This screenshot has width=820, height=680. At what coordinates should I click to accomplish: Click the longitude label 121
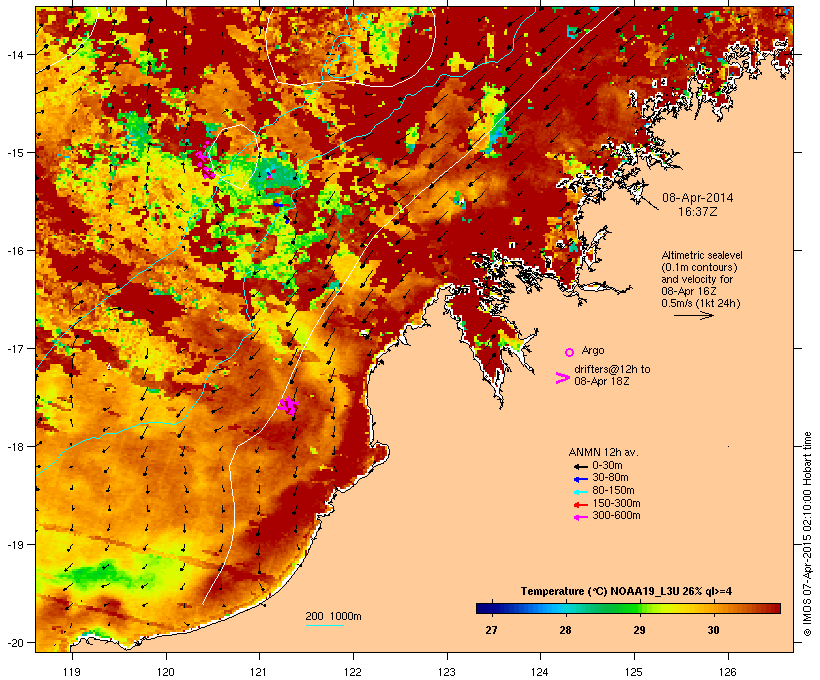tap(259, 672)
